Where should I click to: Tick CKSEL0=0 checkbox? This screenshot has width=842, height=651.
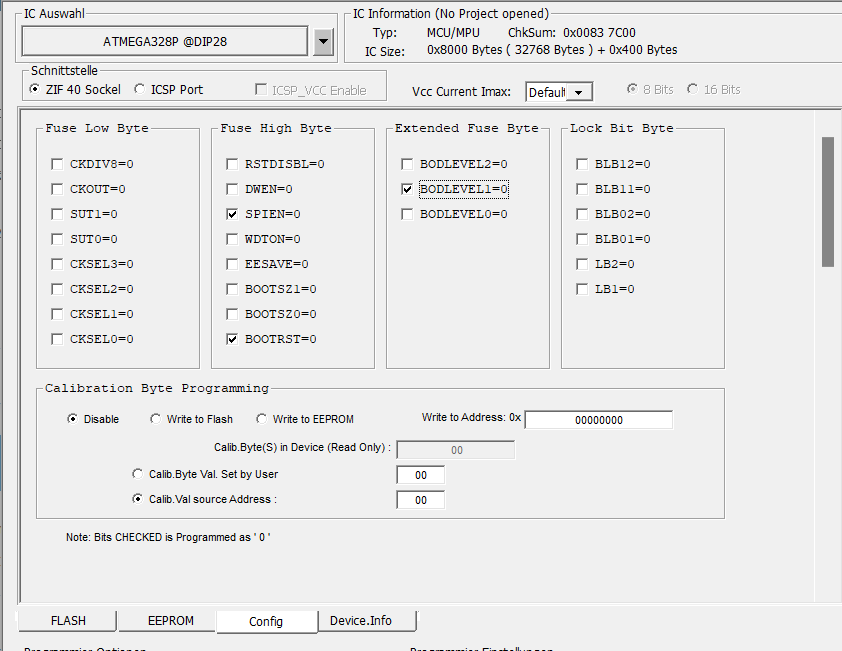[x=57, y=339]
